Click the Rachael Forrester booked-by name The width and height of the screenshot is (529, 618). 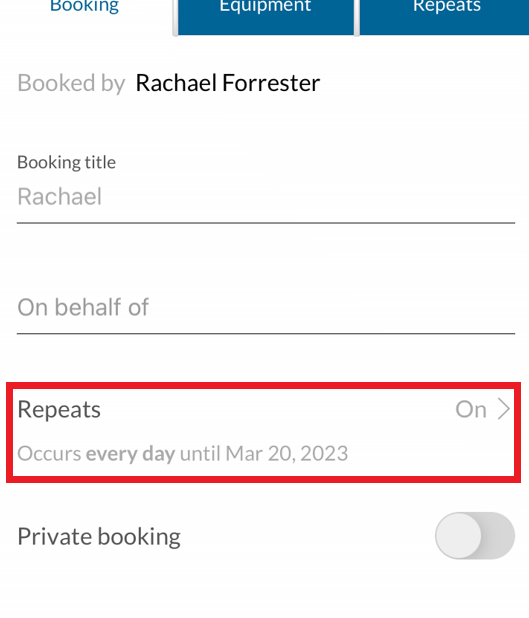(228, 83)
